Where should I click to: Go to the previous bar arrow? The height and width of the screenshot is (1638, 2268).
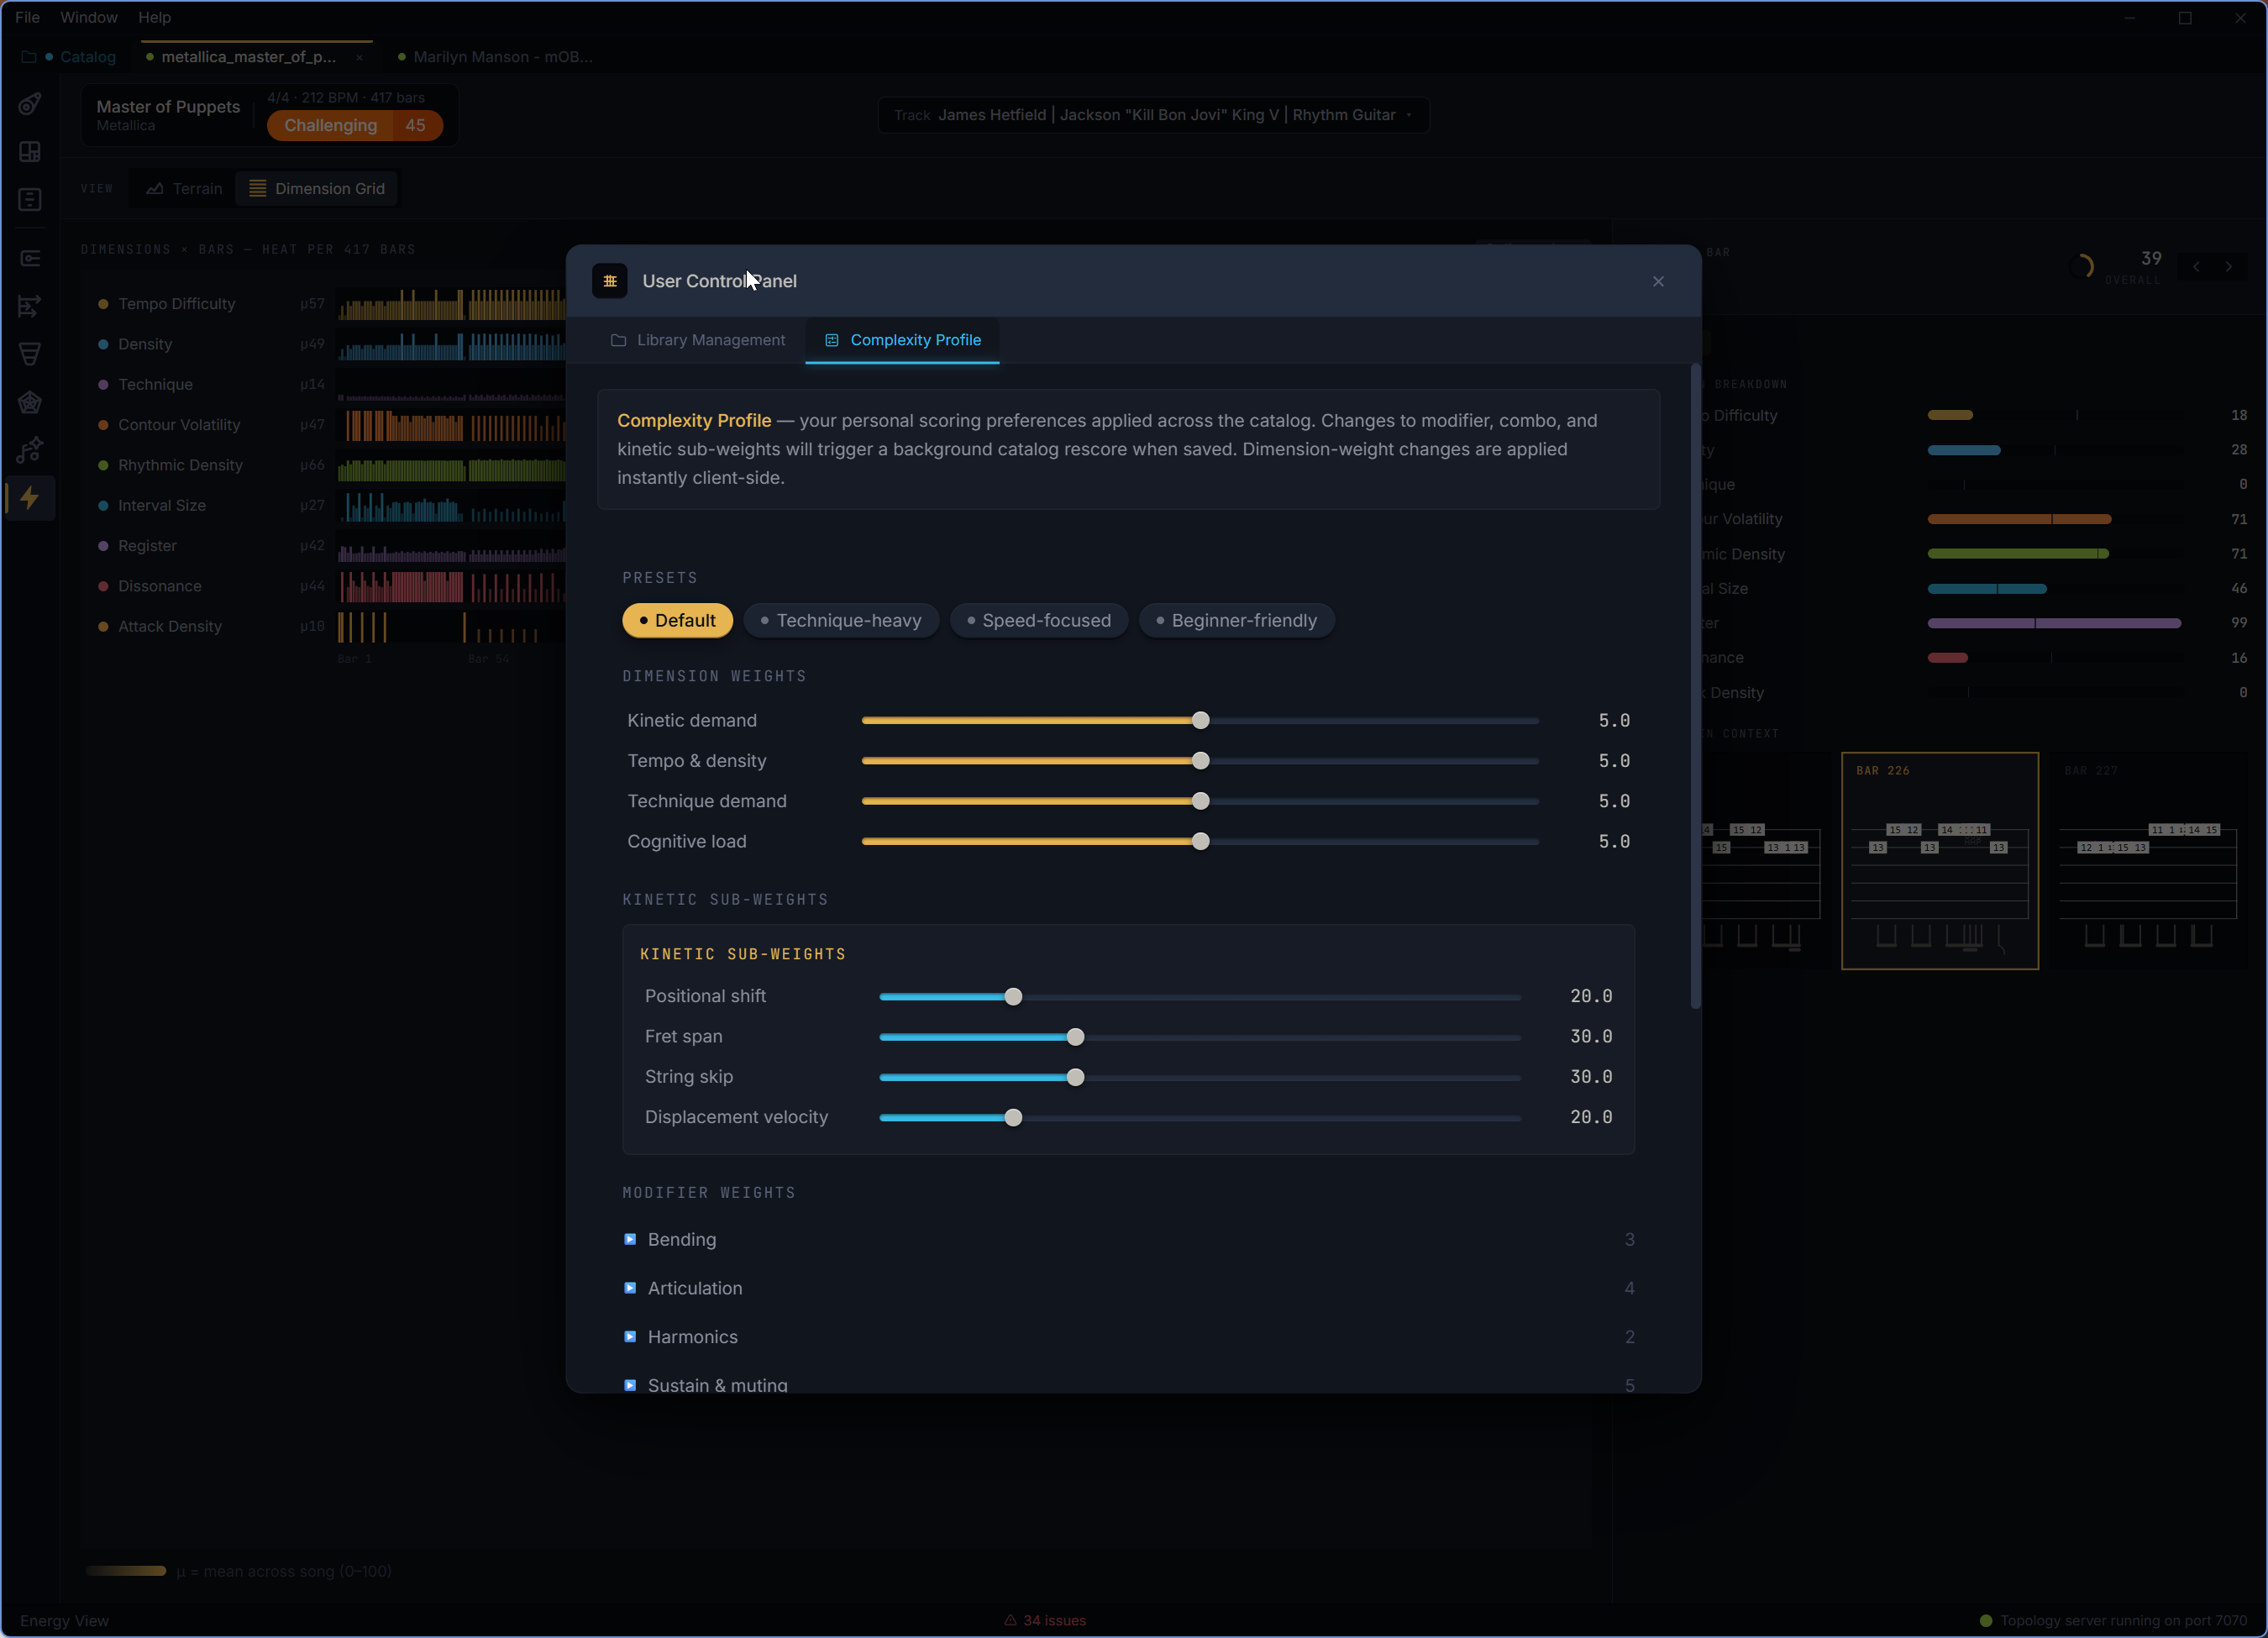click(2196, 266)
